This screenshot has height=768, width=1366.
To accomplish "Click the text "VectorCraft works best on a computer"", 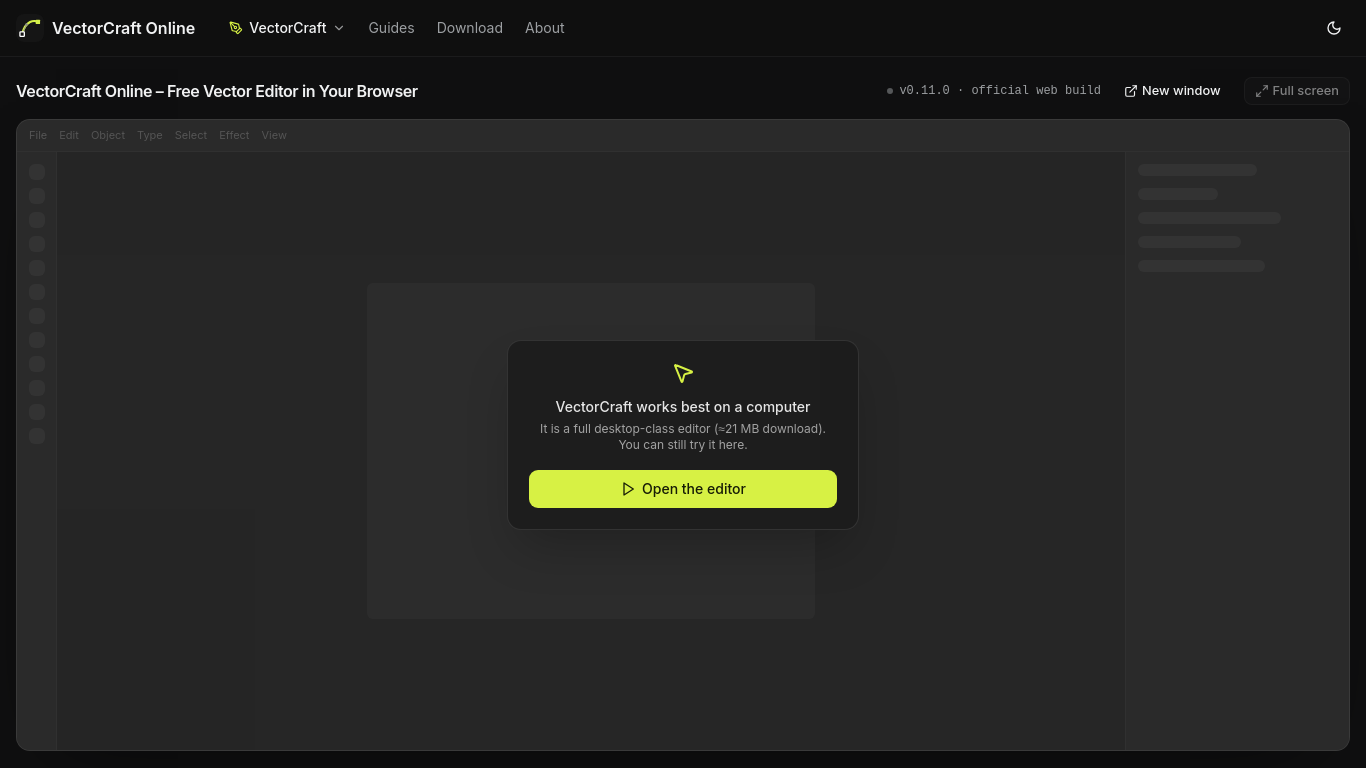I will tap(683, 407).
